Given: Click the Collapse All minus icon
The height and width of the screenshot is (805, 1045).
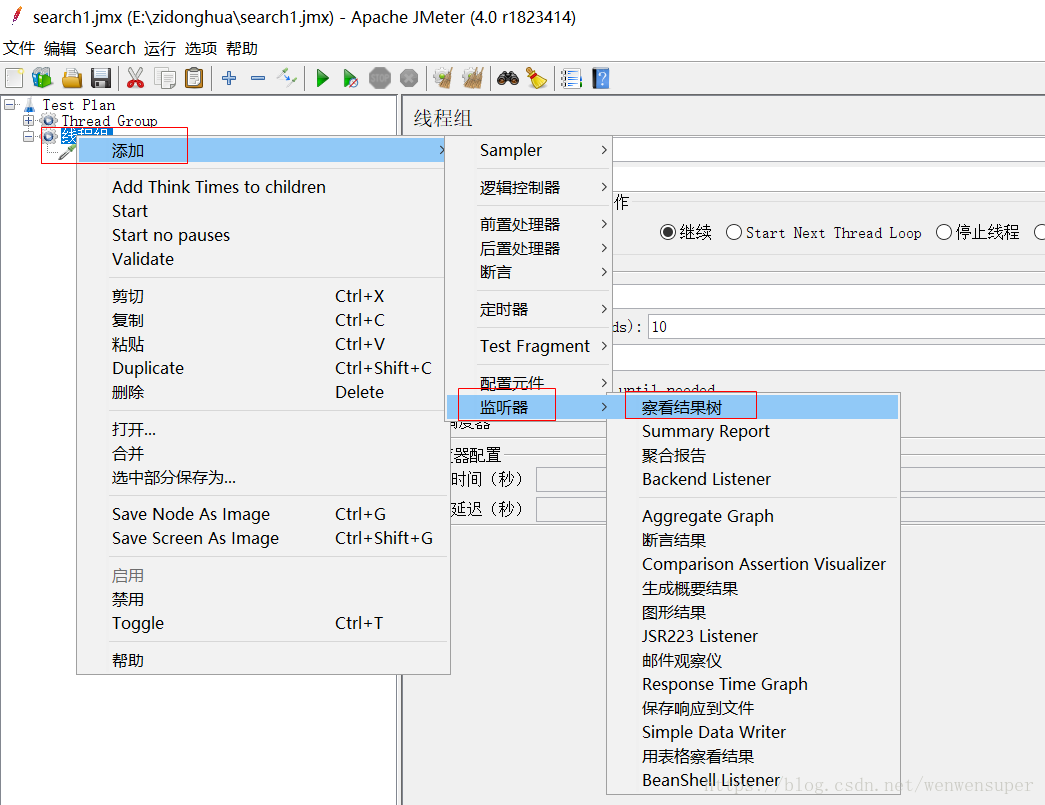Looking at the screenshot, I should [x=258, y=78].
